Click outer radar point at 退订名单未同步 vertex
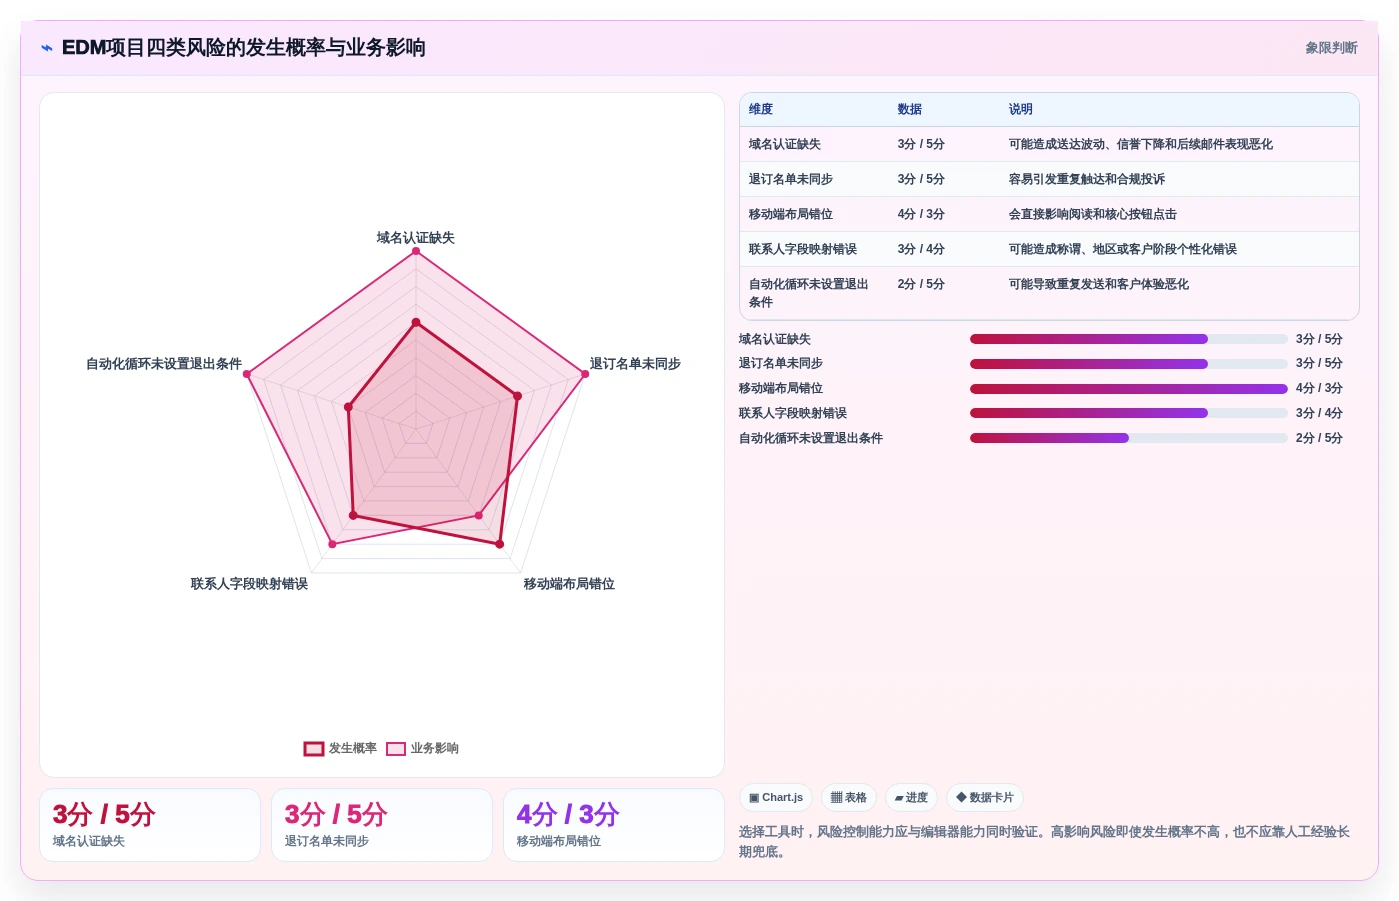The image size is (1399, 901). coord(585,374)
